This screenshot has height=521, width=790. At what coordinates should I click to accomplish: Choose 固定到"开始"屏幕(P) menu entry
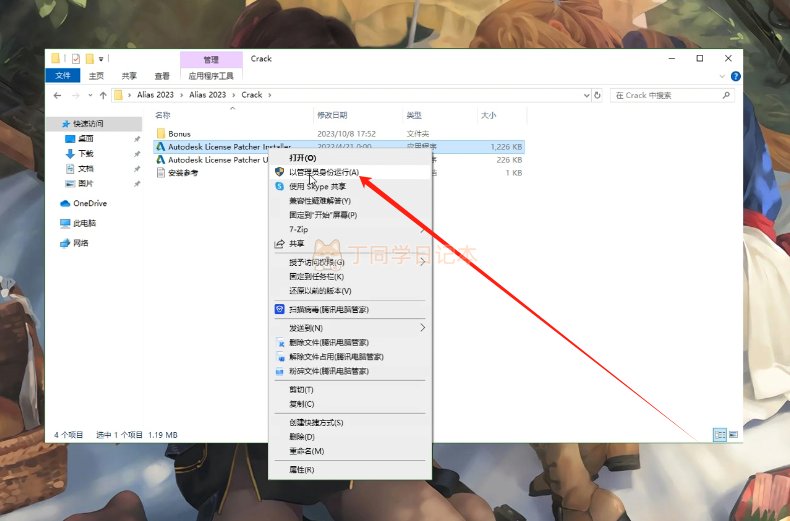coord(350,215)
